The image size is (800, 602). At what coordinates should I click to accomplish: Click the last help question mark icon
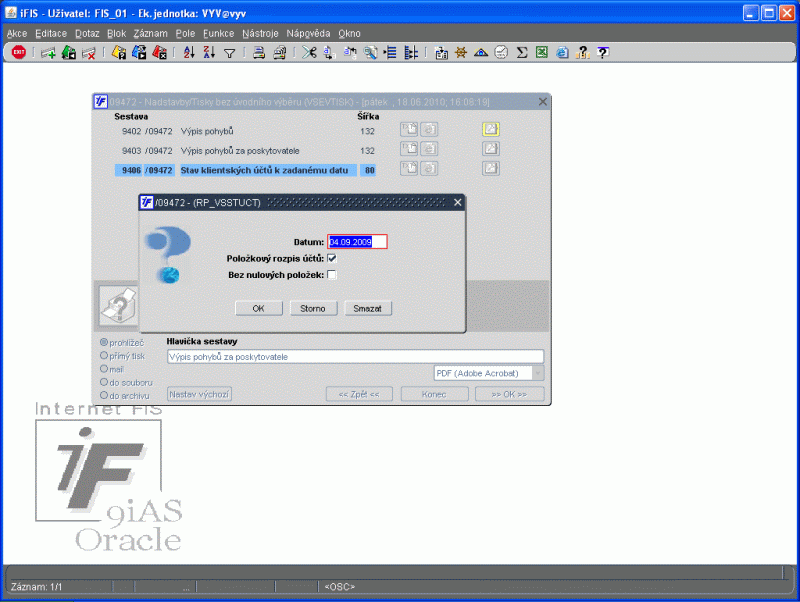click(x=603, y=53)
